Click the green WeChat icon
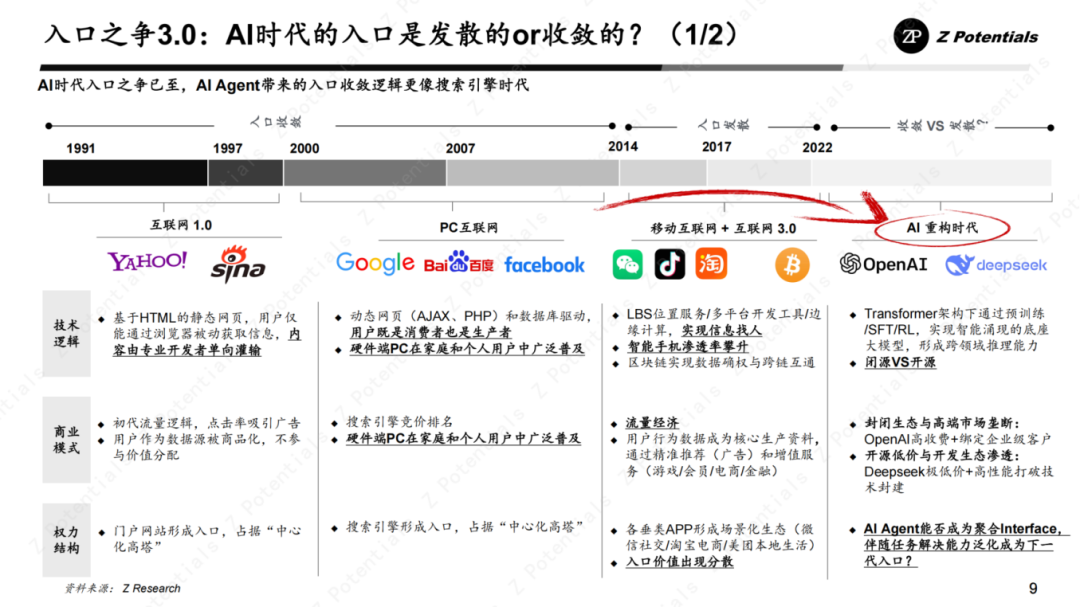The width and height of the screenshot is (1080, 607). [627, 265]
